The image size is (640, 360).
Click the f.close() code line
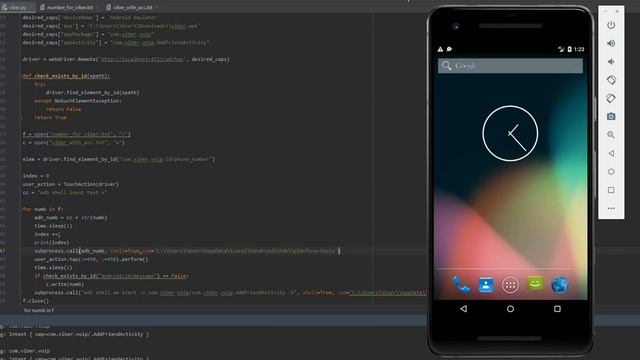click(36, 301)
